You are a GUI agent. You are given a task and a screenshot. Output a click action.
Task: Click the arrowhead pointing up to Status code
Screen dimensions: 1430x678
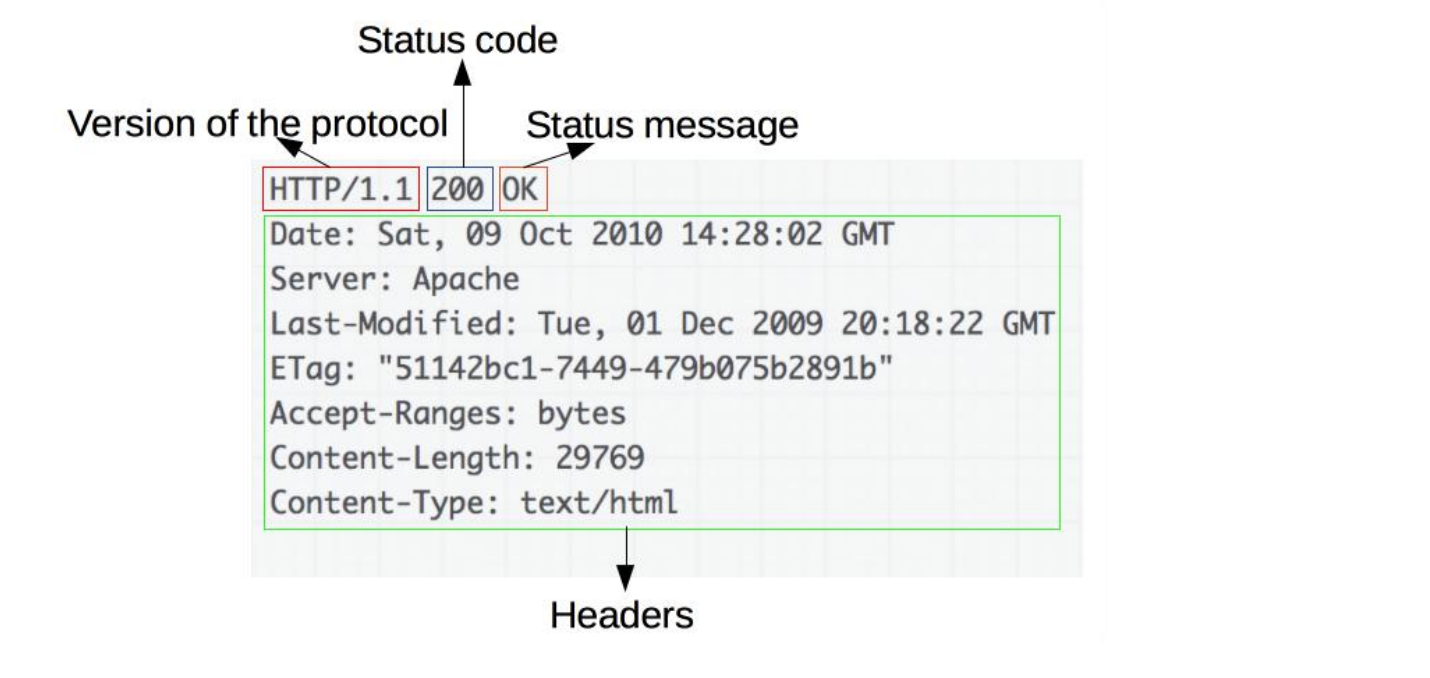pyautogui.click(x=462, y=70)
